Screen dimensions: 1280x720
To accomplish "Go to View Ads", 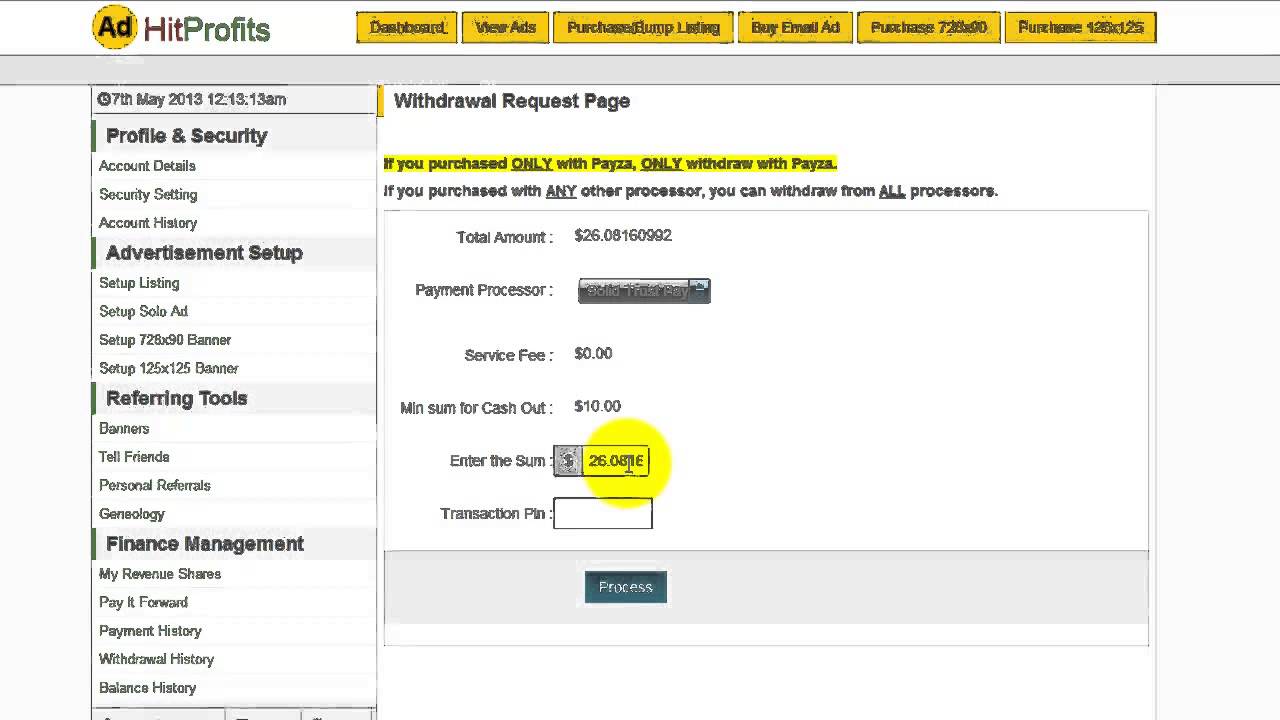I will point(505,28).
